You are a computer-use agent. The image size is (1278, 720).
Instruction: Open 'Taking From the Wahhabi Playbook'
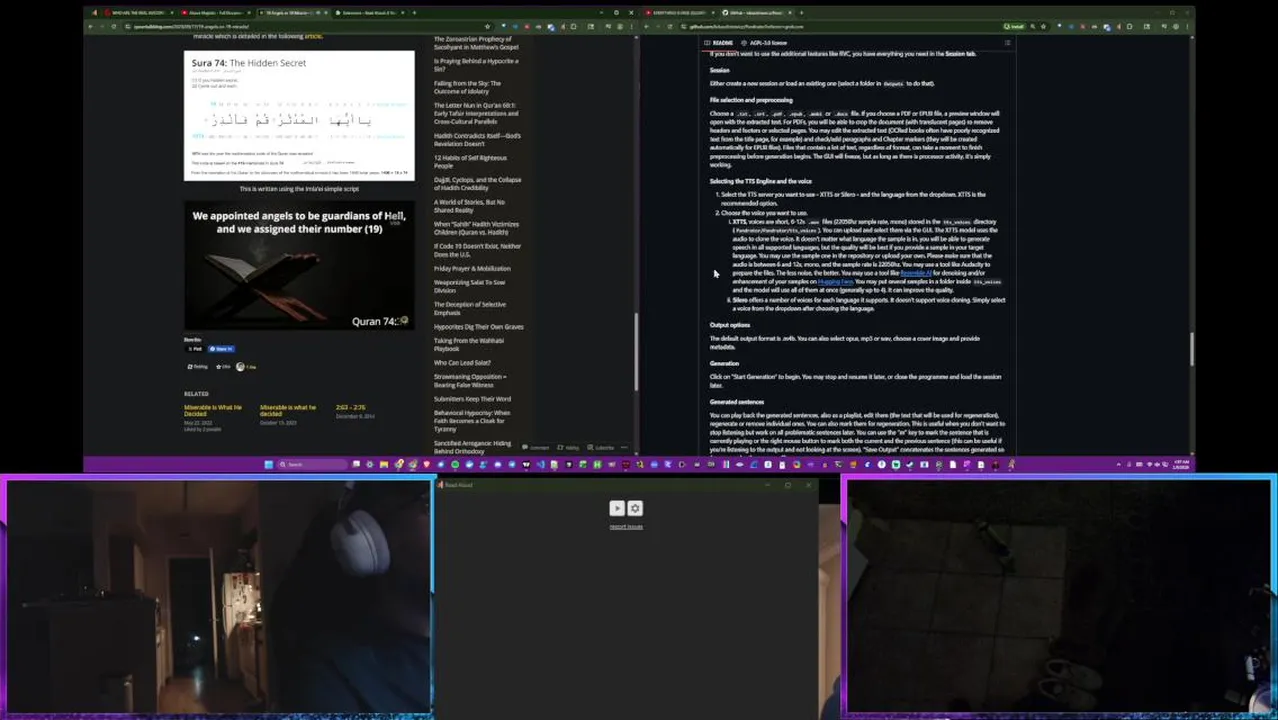(x=469, y=345)
